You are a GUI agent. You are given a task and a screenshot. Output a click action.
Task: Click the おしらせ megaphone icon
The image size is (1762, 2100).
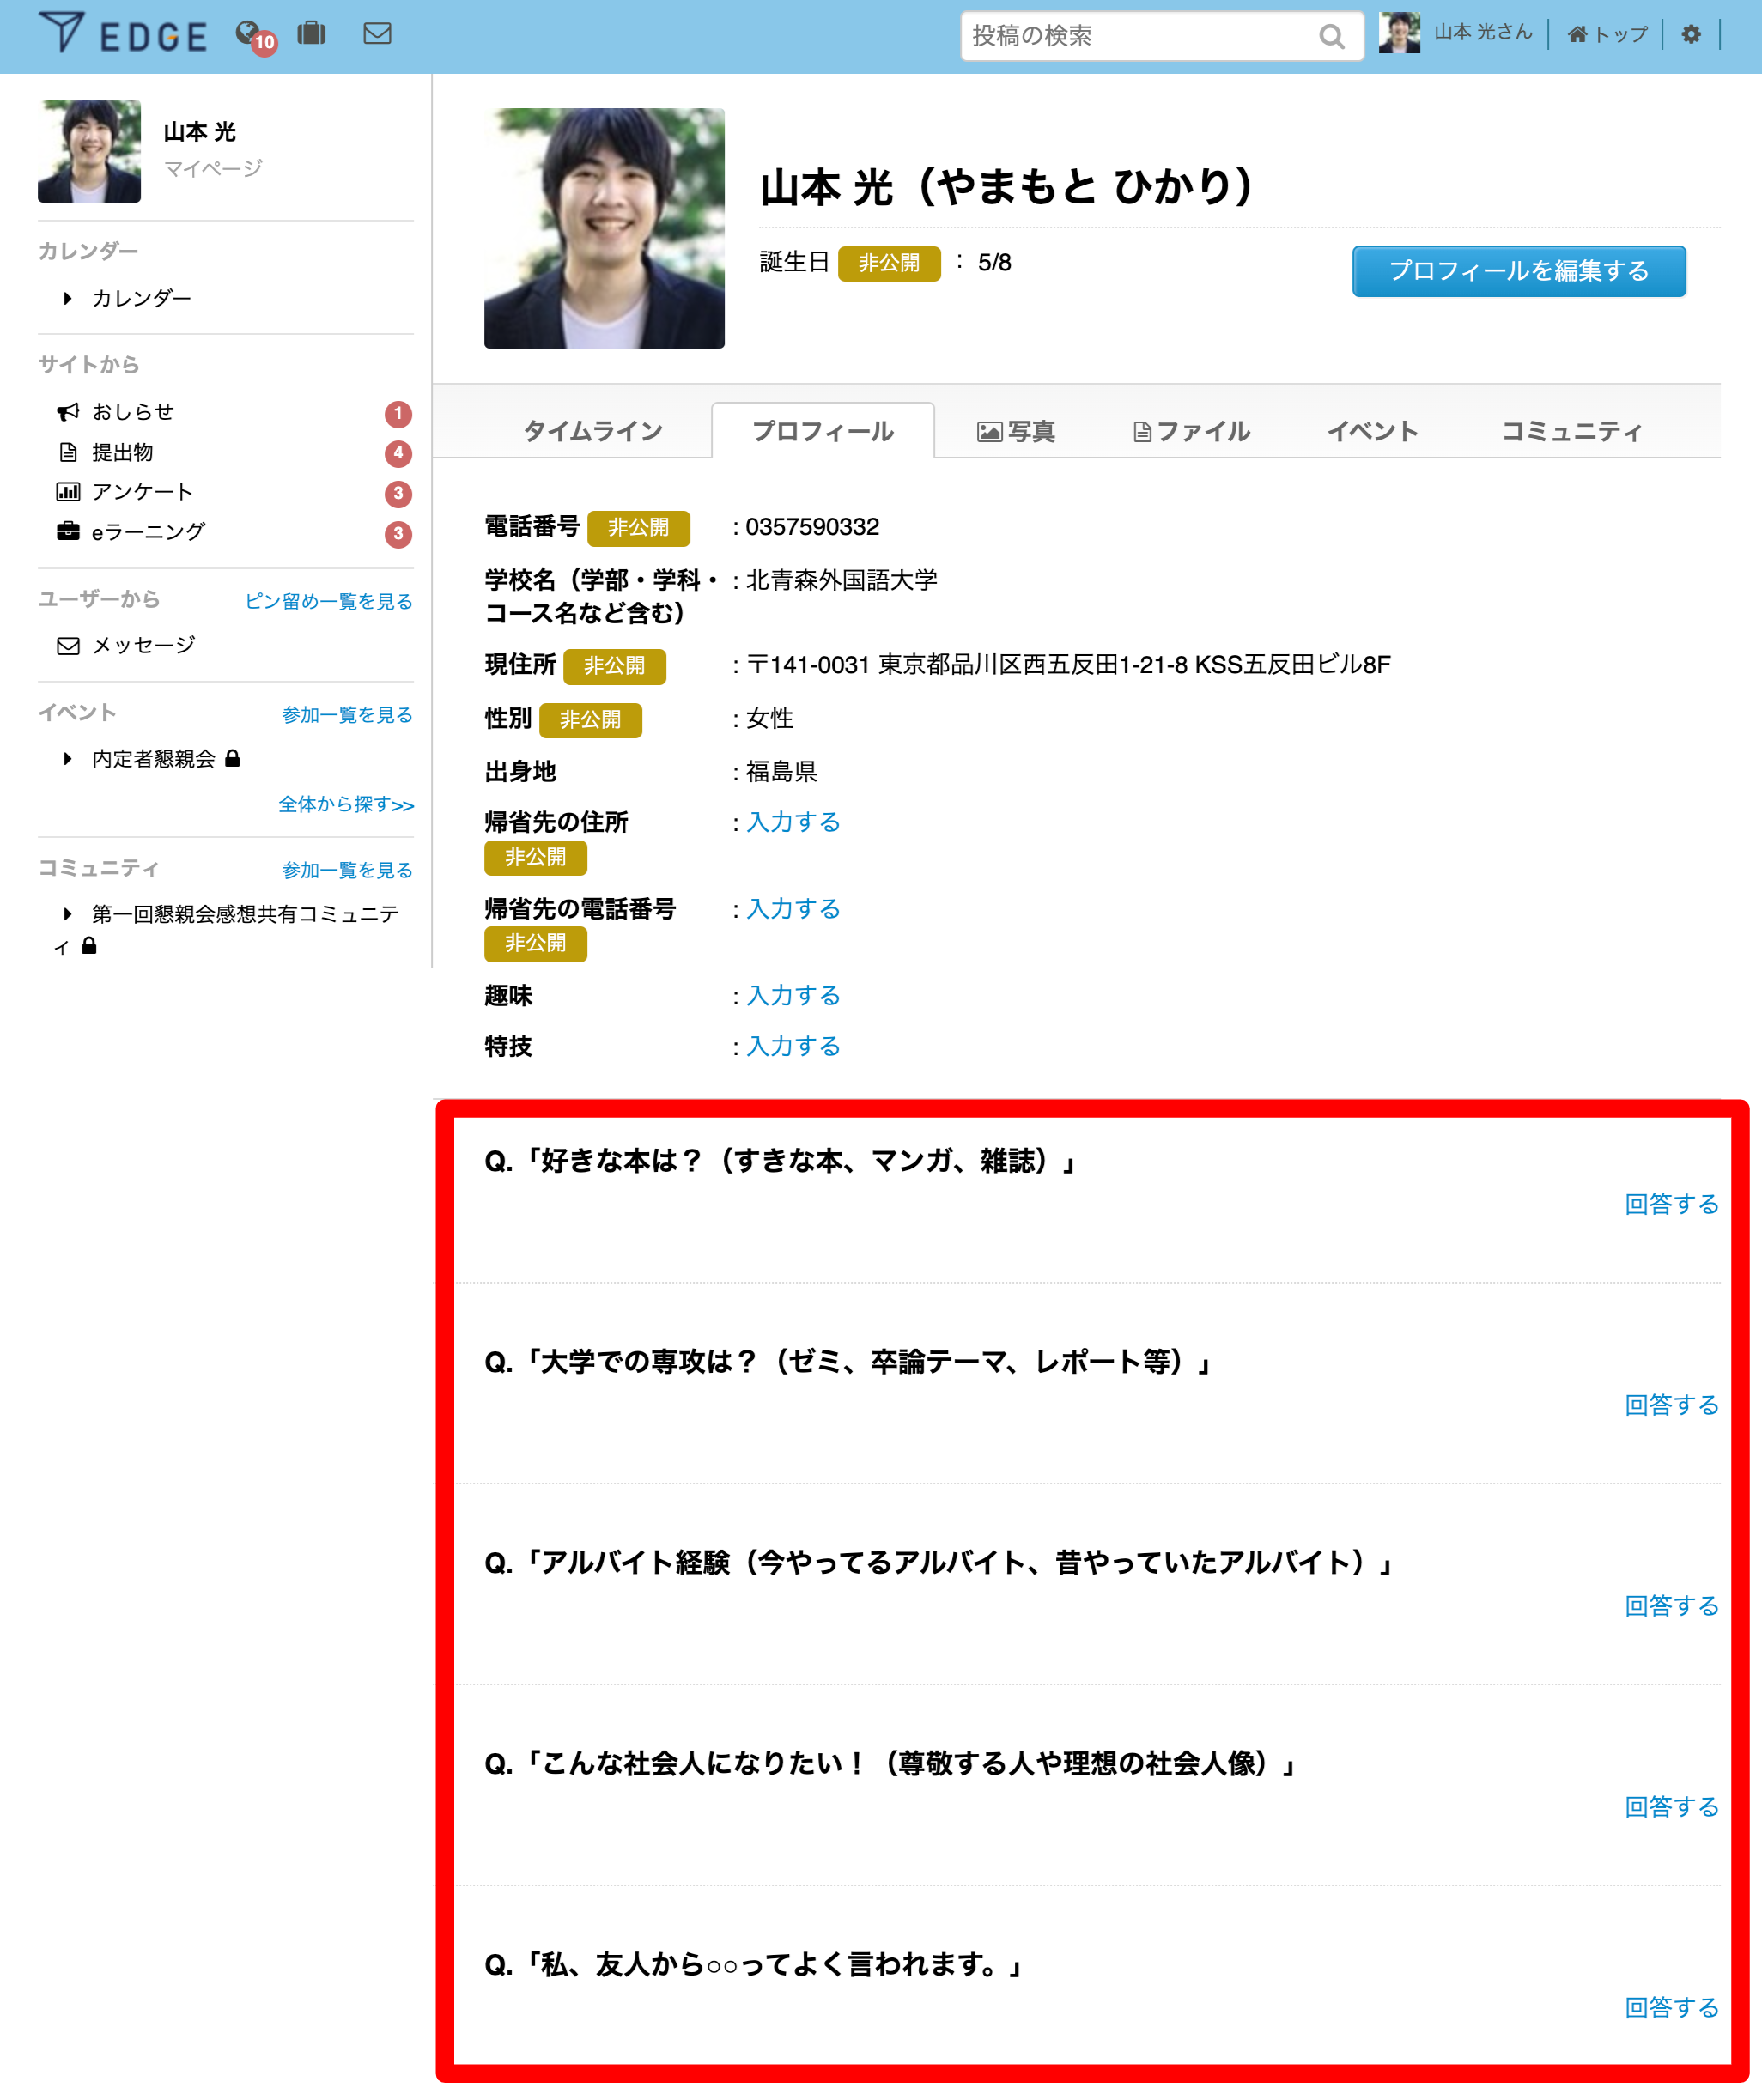pyautogui.click(x=68, y=412)
